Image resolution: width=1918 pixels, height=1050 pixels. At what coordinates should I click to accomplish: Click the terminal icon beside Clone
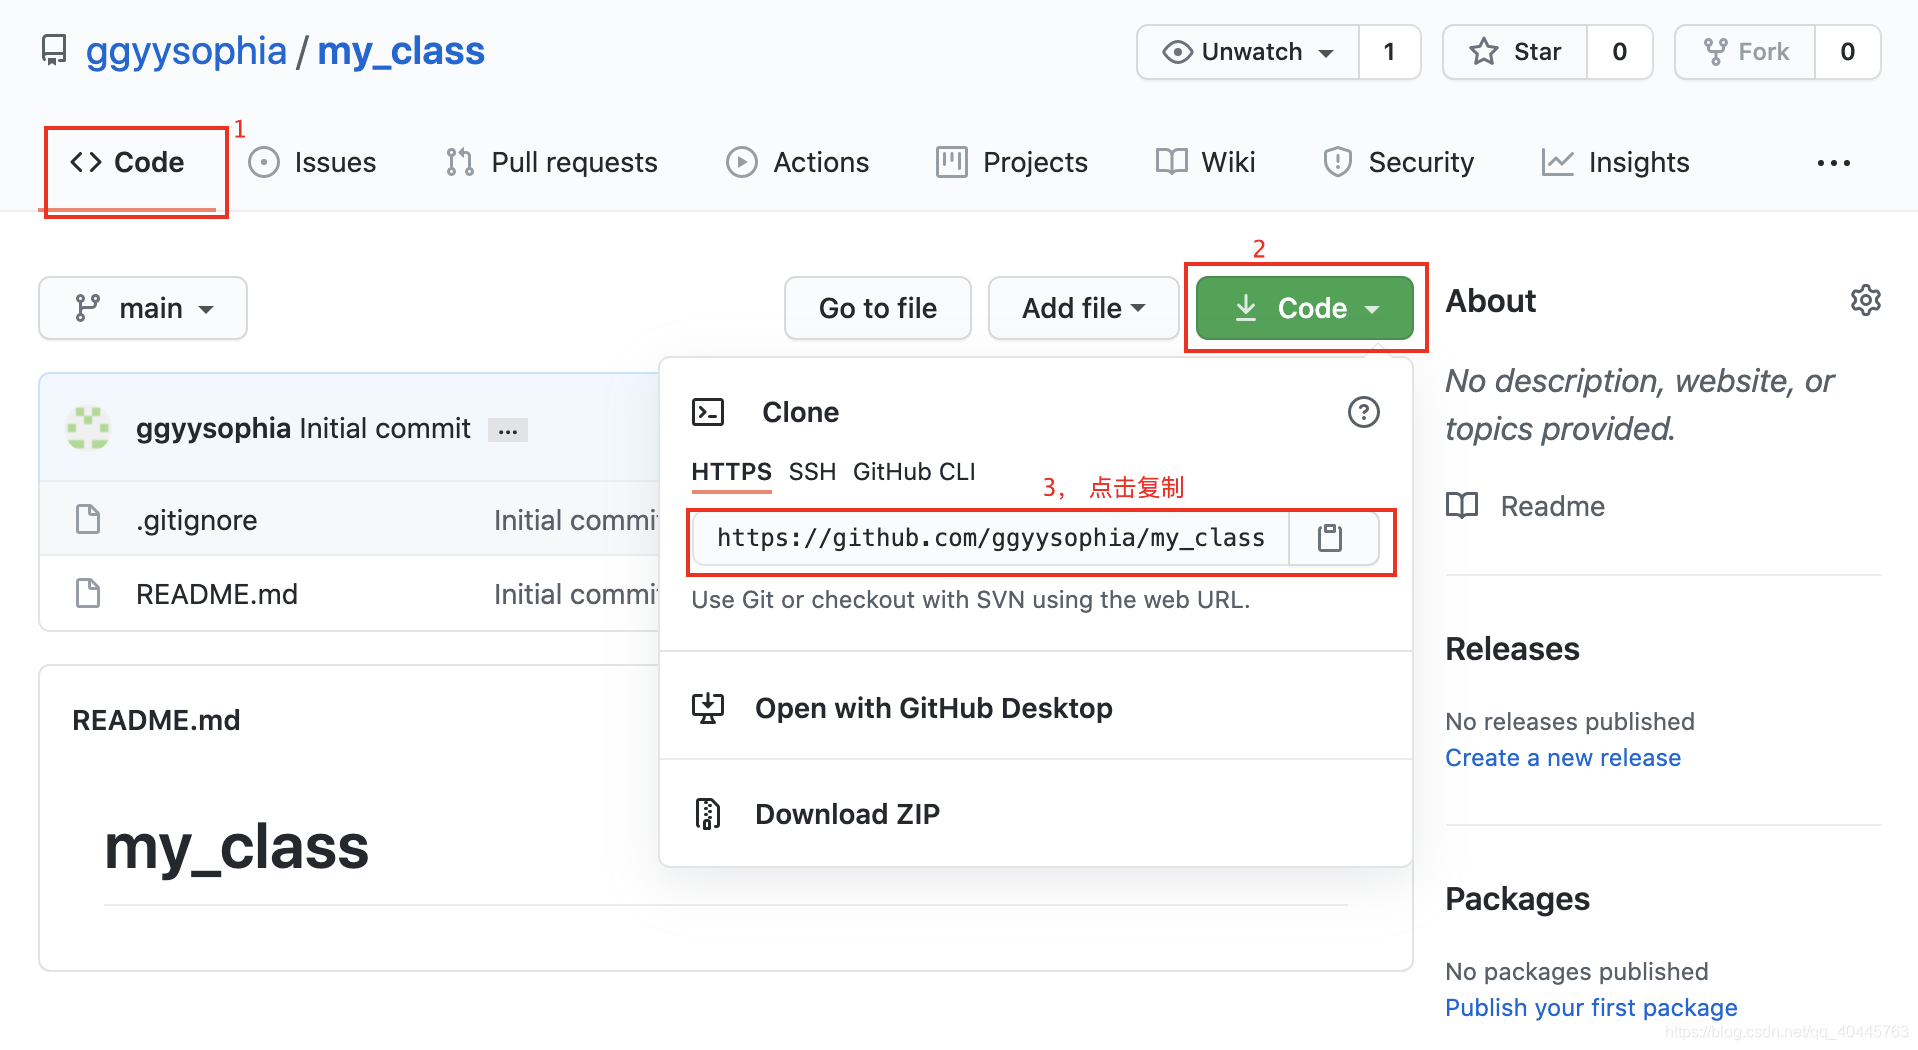[x=708, y=412]
